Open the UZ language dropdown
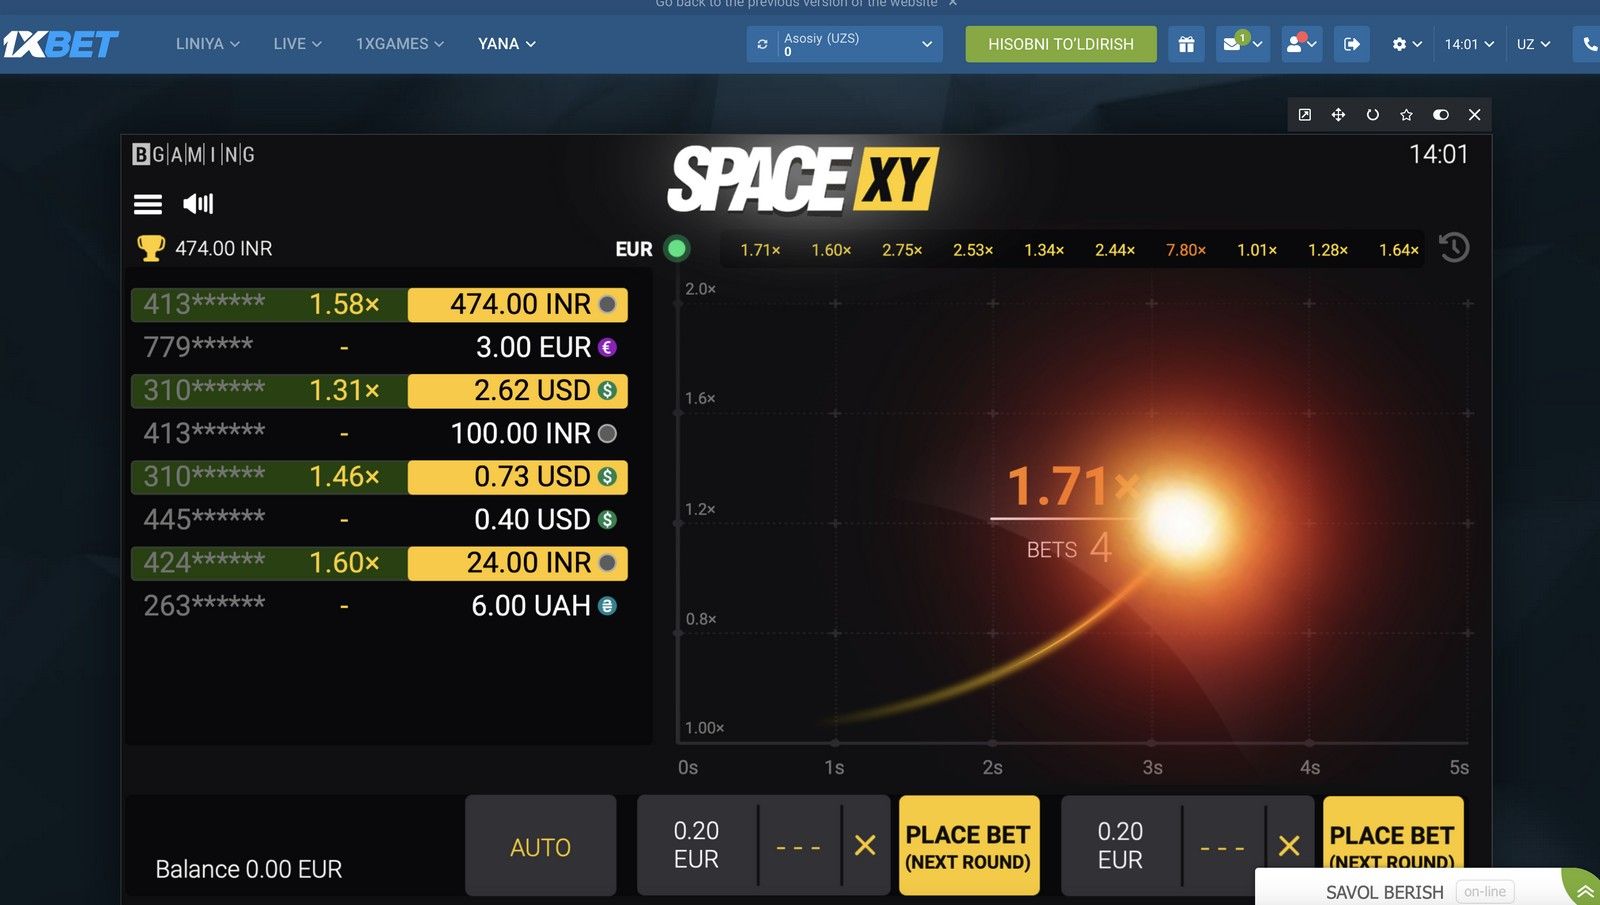The image size is (1600, 905). pyautogui.click(x=1533, y=44)
